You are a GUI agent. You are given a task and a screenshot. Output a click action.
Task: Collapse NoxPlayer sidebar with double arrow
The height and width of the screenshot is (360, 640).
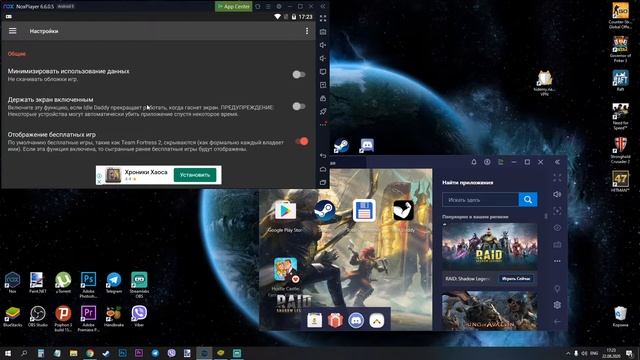coord(322,7)
